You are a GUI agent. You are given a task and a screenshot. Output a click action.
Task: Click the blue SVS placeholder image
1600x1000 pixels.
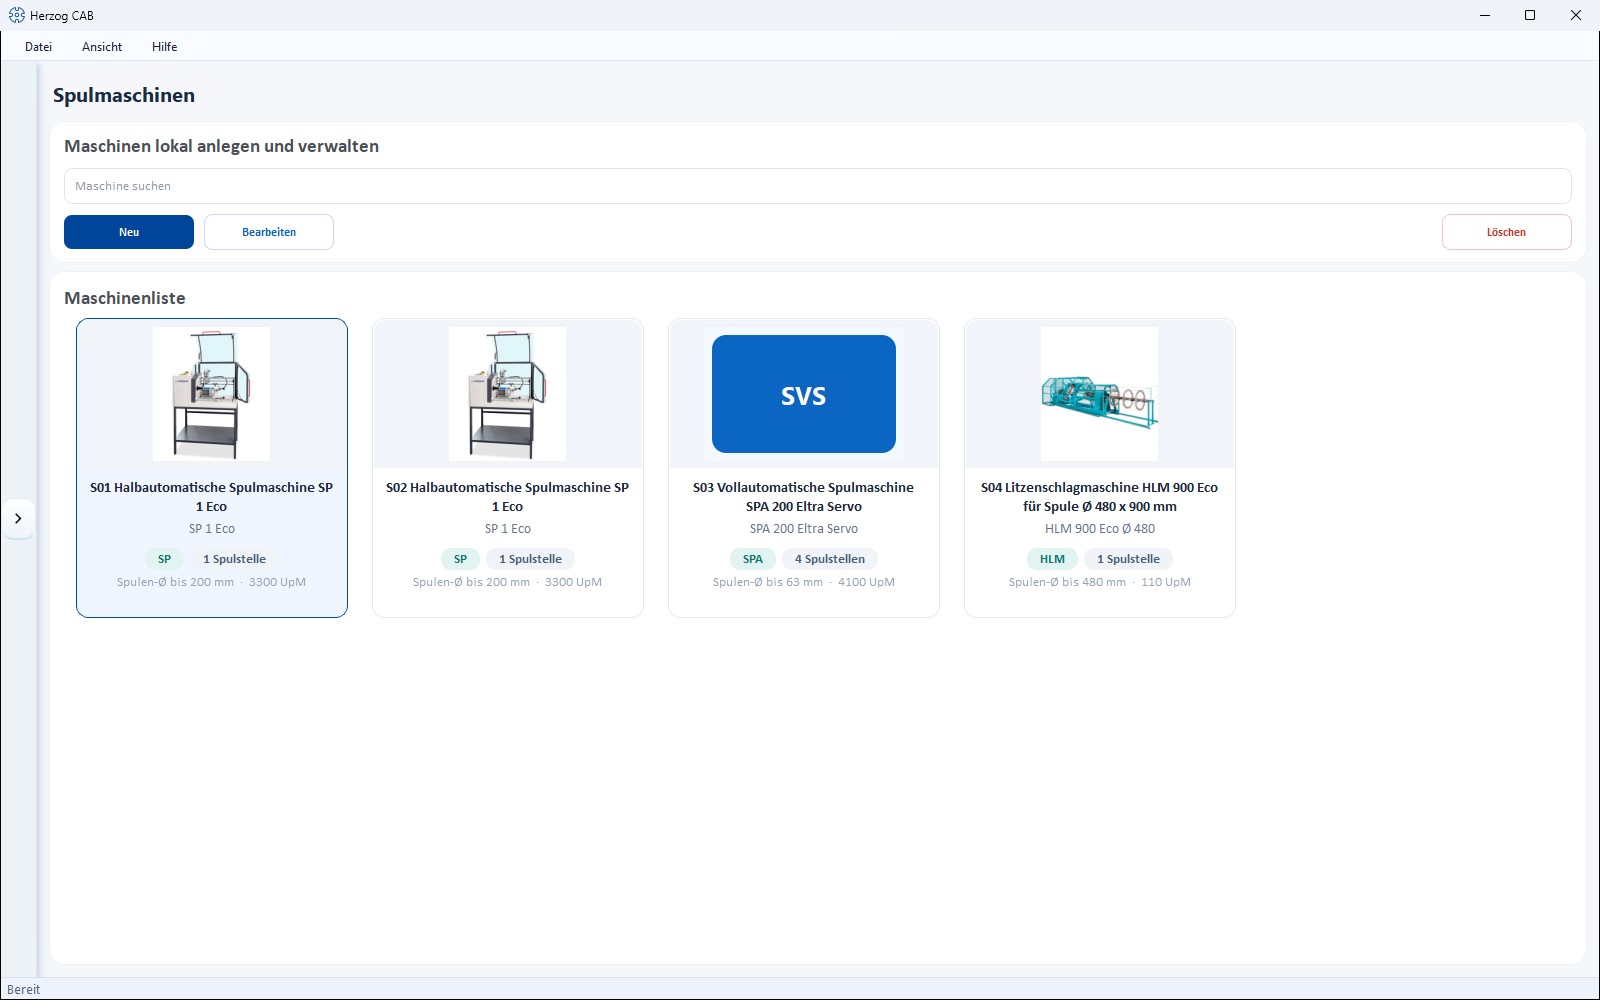(x=804, y=394)
